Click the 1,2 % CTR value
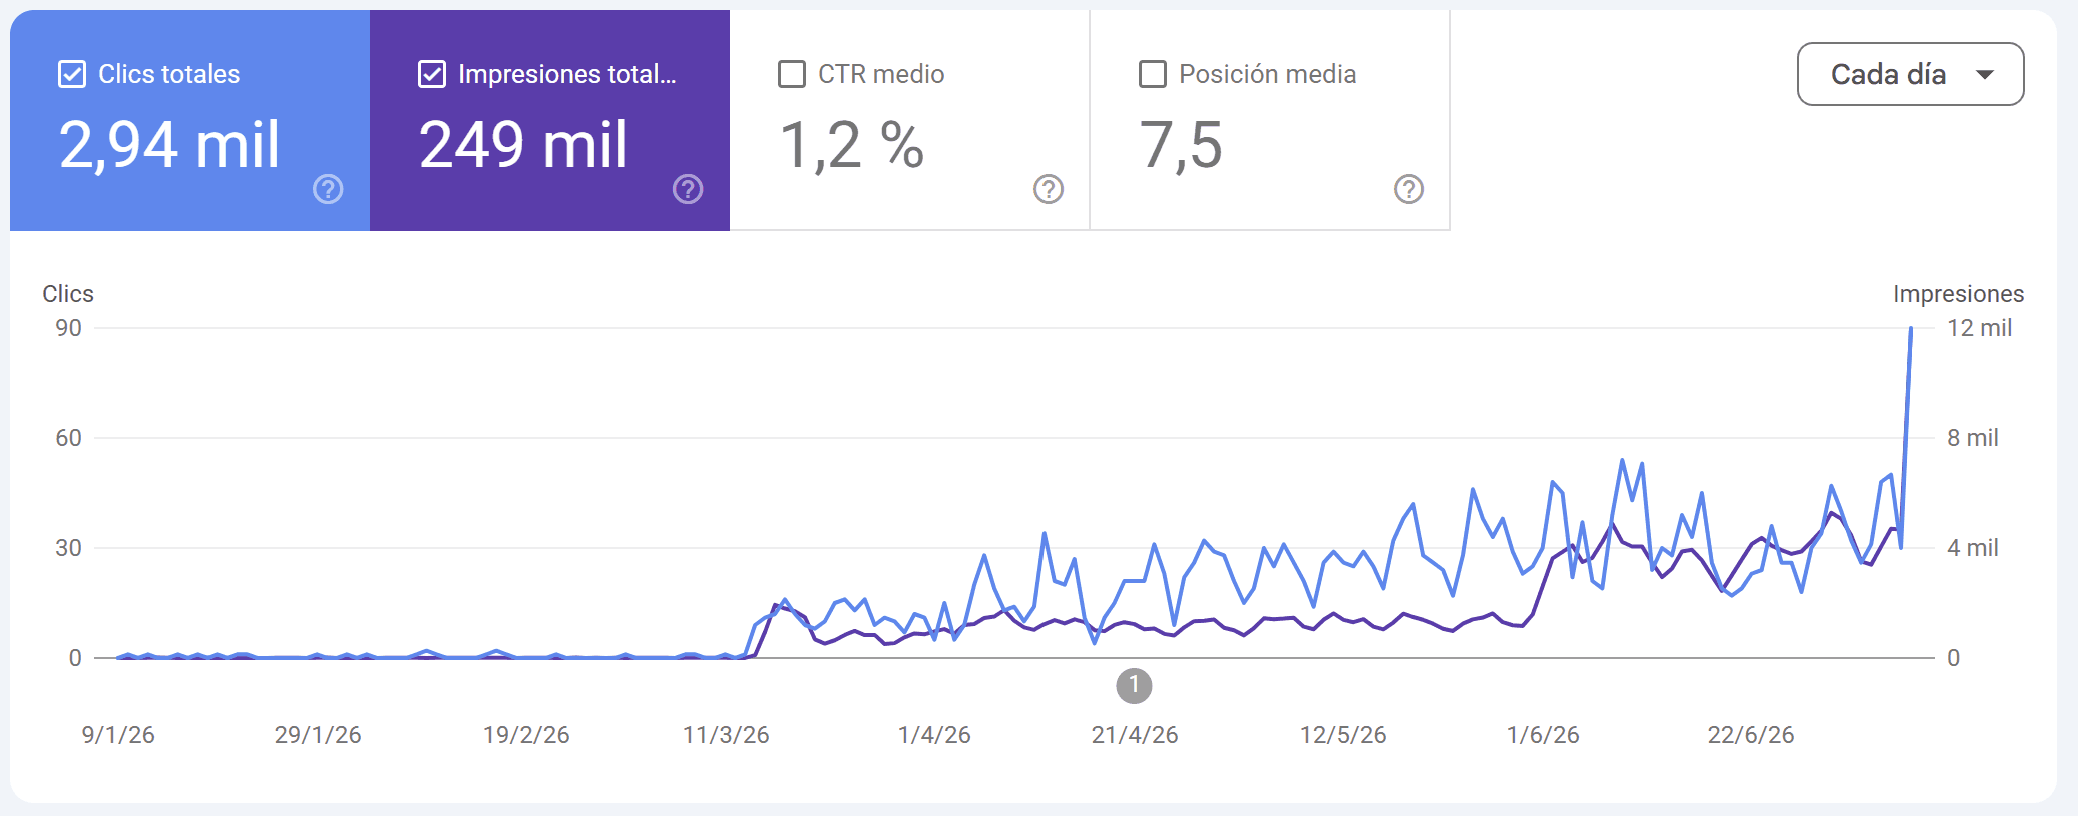The image size is (2078, 816). tap(851, 146)
